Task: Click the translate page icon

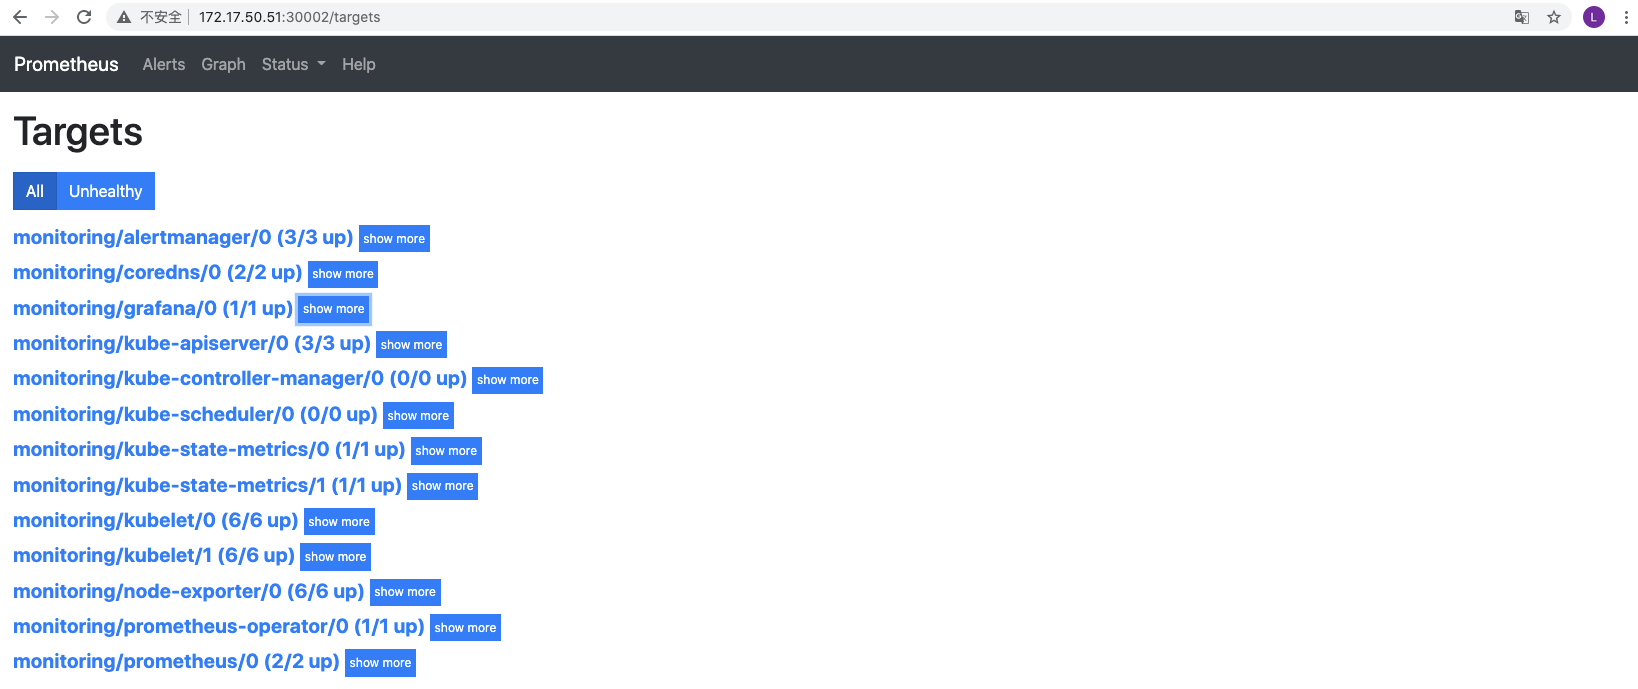Action: 1521,17
